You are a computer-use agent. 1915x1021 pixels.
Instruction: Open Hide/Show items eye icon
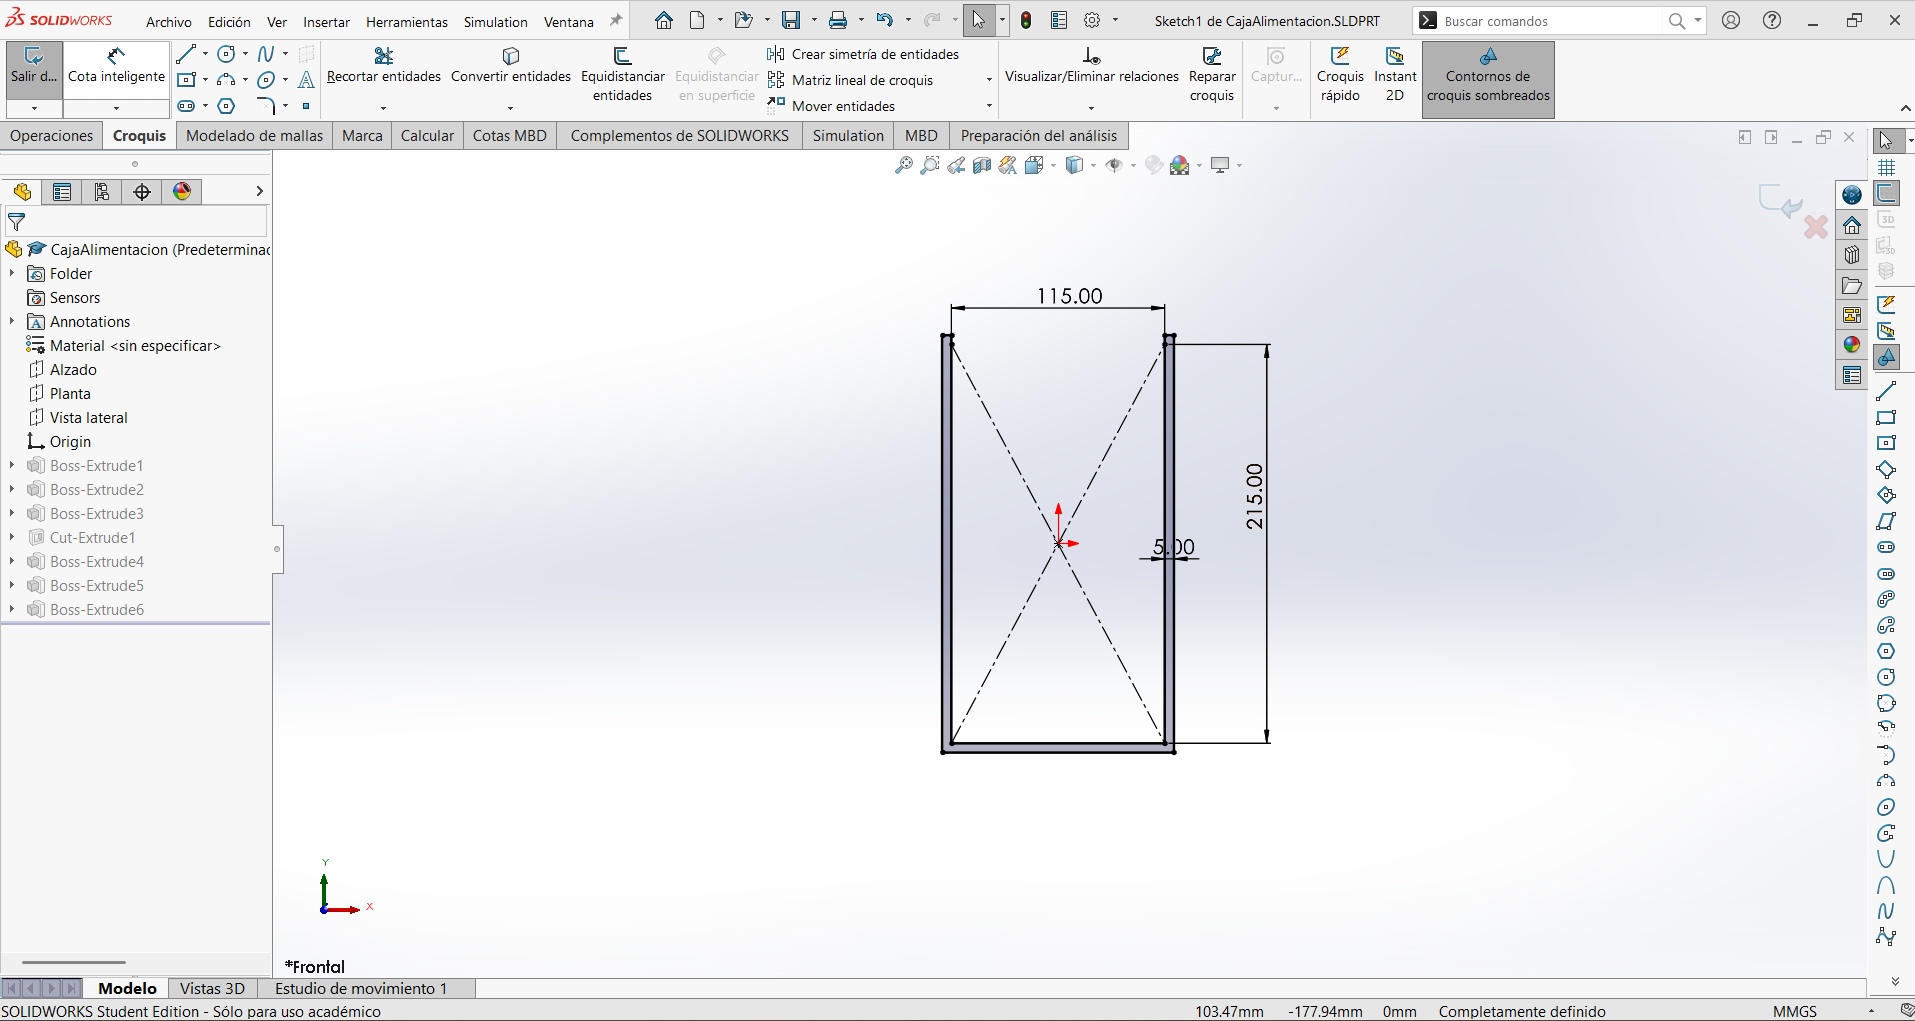(1114, 165)
